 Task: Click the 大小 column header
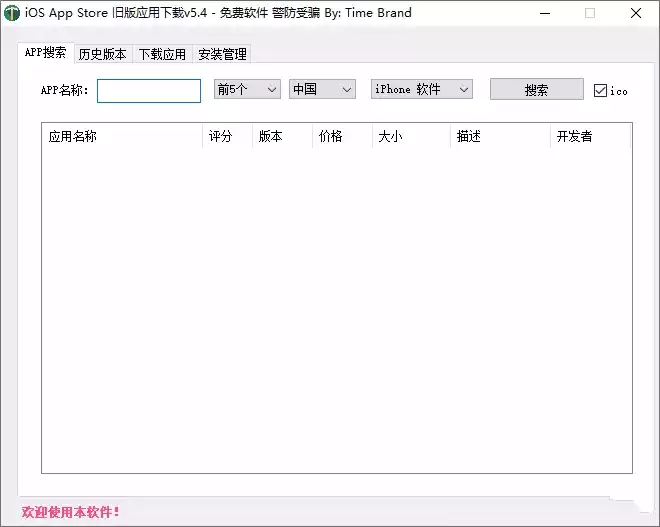coord(411,136)
